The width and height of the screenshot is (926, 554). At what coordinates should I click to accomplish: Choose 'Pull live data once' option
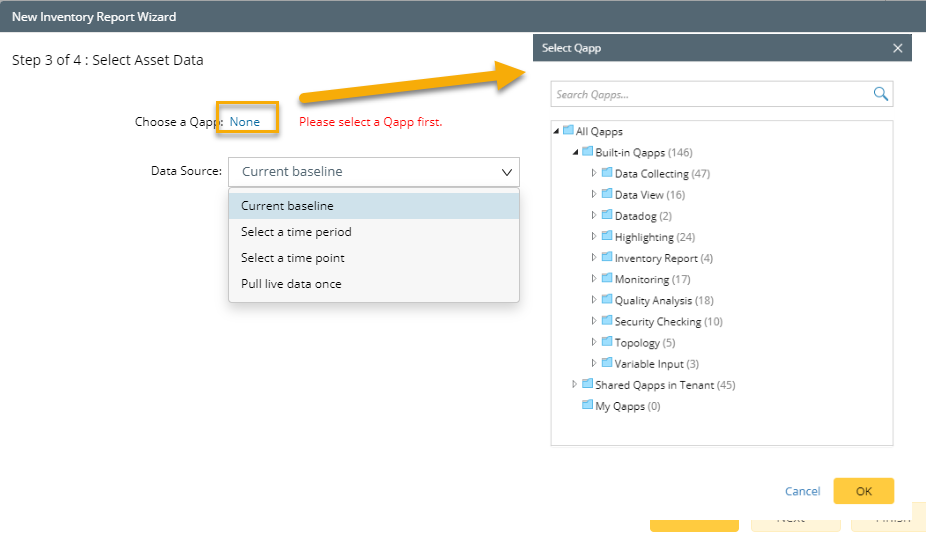[291, 284]
